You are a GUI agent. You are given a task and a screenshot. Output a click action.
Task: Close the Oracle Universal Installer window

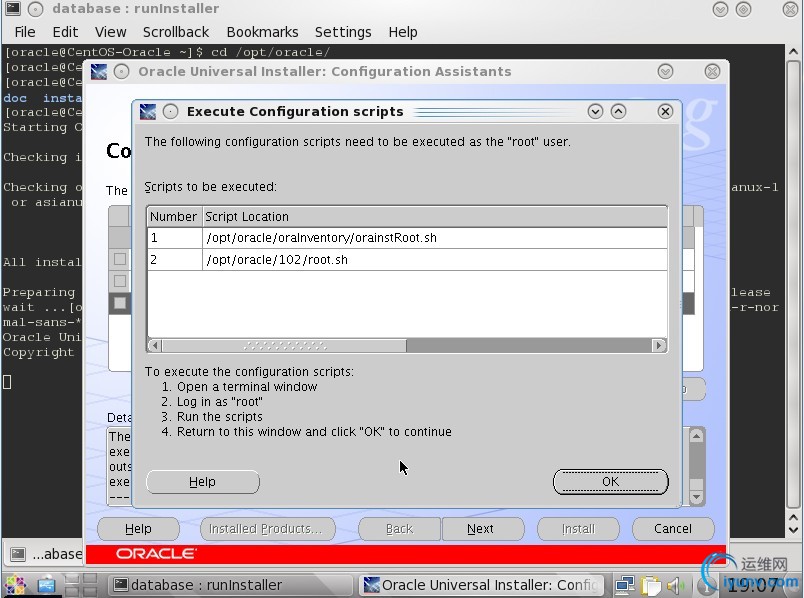(712, 71)
